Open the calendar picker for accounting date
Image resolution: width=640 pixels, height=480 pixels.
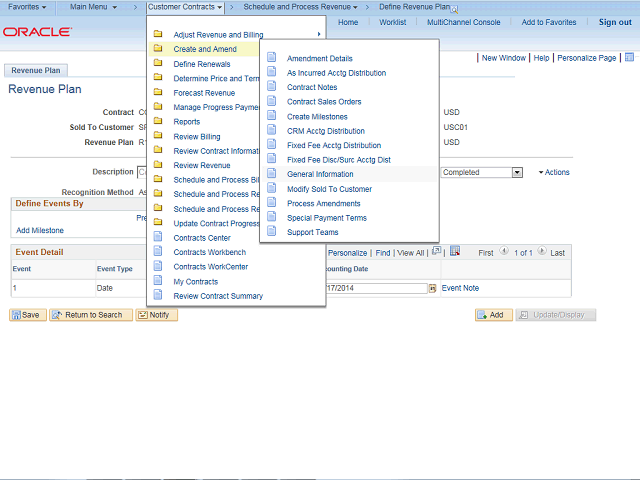[x=432, y=289]
